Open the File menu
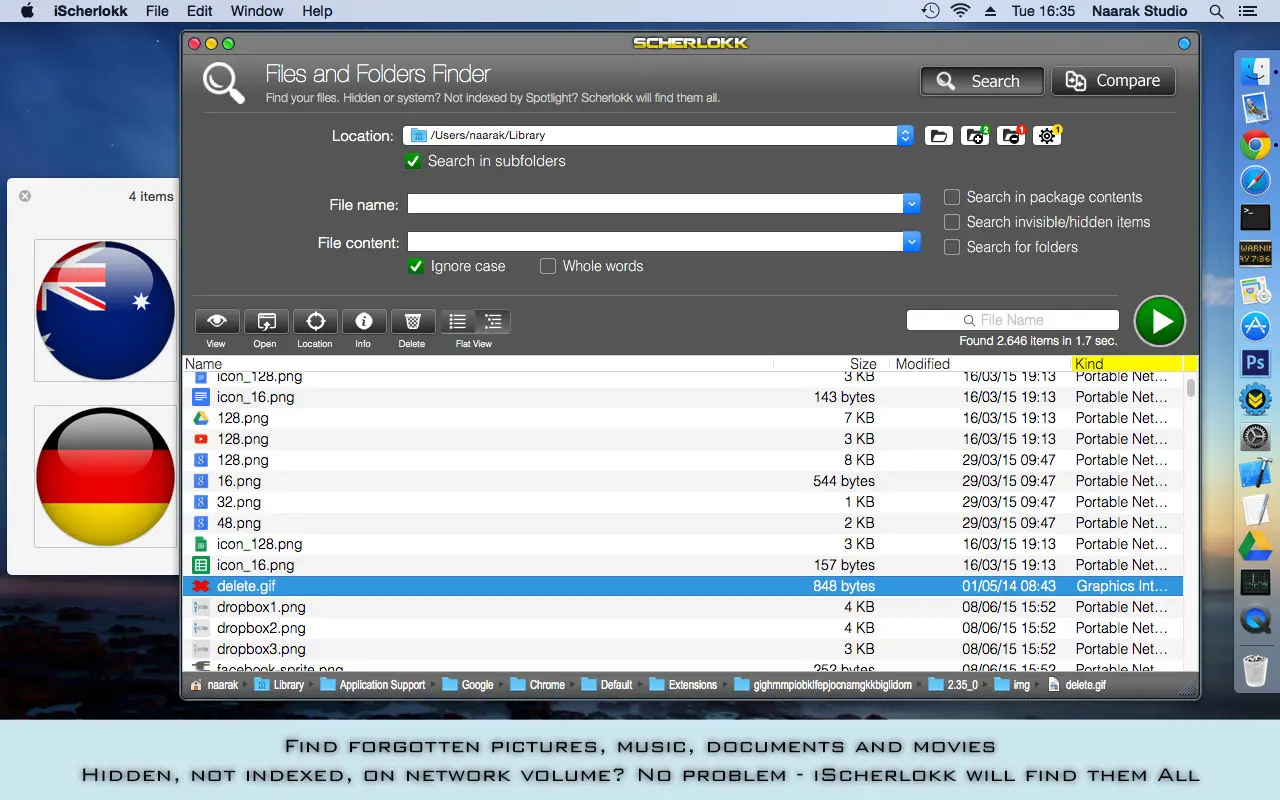 (157, 11)
